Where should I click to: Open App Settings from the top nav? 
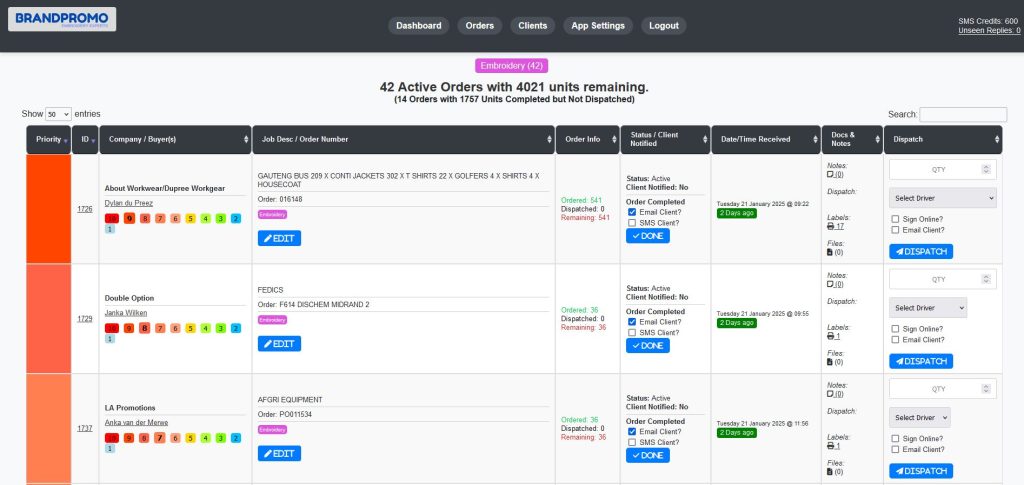[598, 25]
